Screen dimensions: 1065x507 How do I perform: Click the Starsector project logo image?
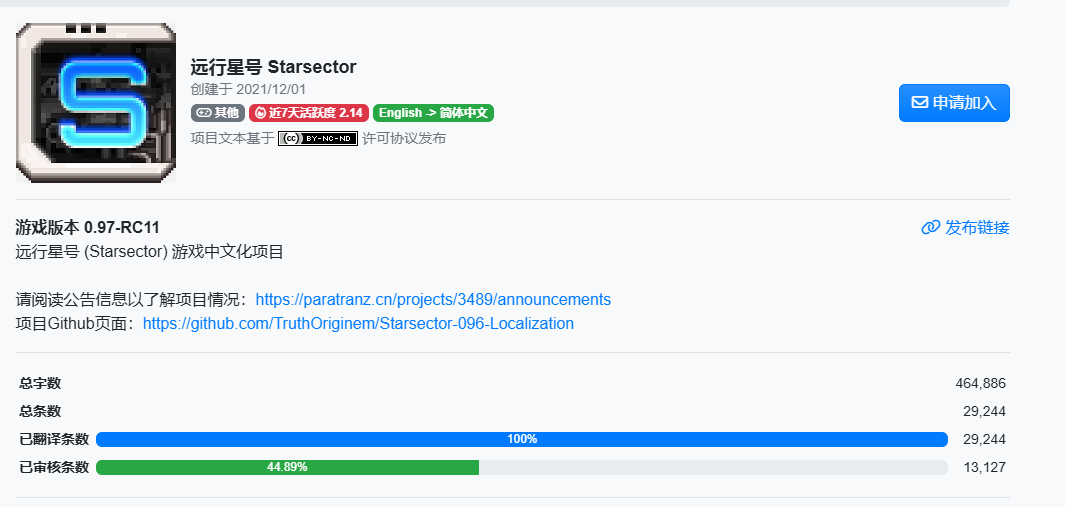96,103
